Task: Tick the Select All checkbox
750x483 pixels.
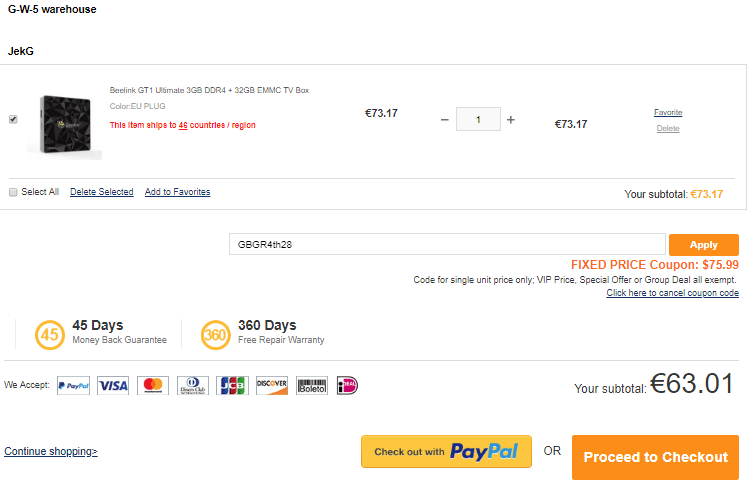Action: click(x=13, y=192)
